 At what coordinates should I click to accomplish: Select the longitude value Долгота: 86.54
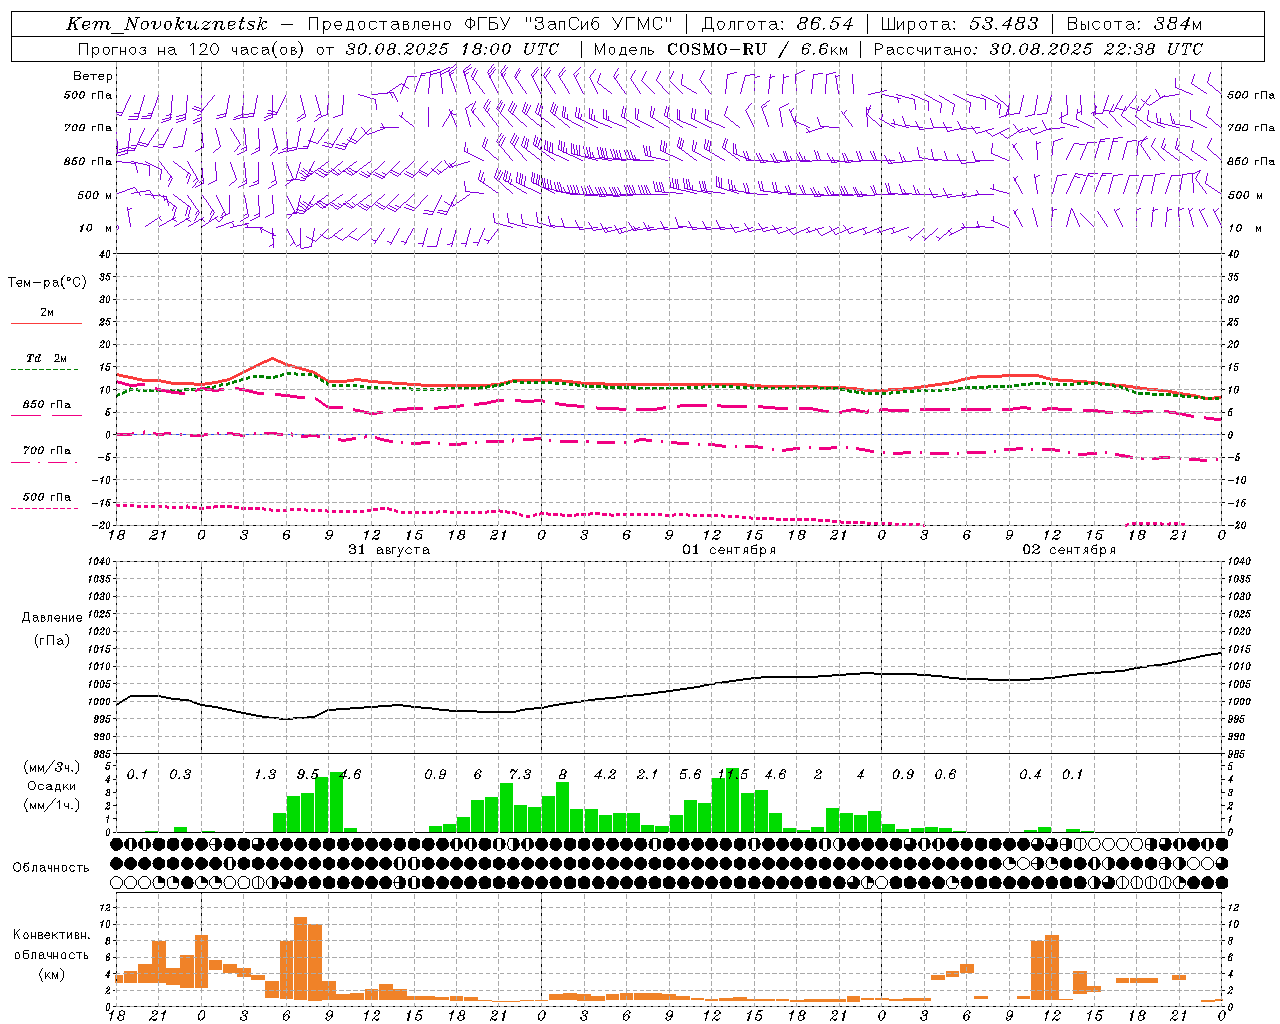pyautogui.click(x=777, y=24)
